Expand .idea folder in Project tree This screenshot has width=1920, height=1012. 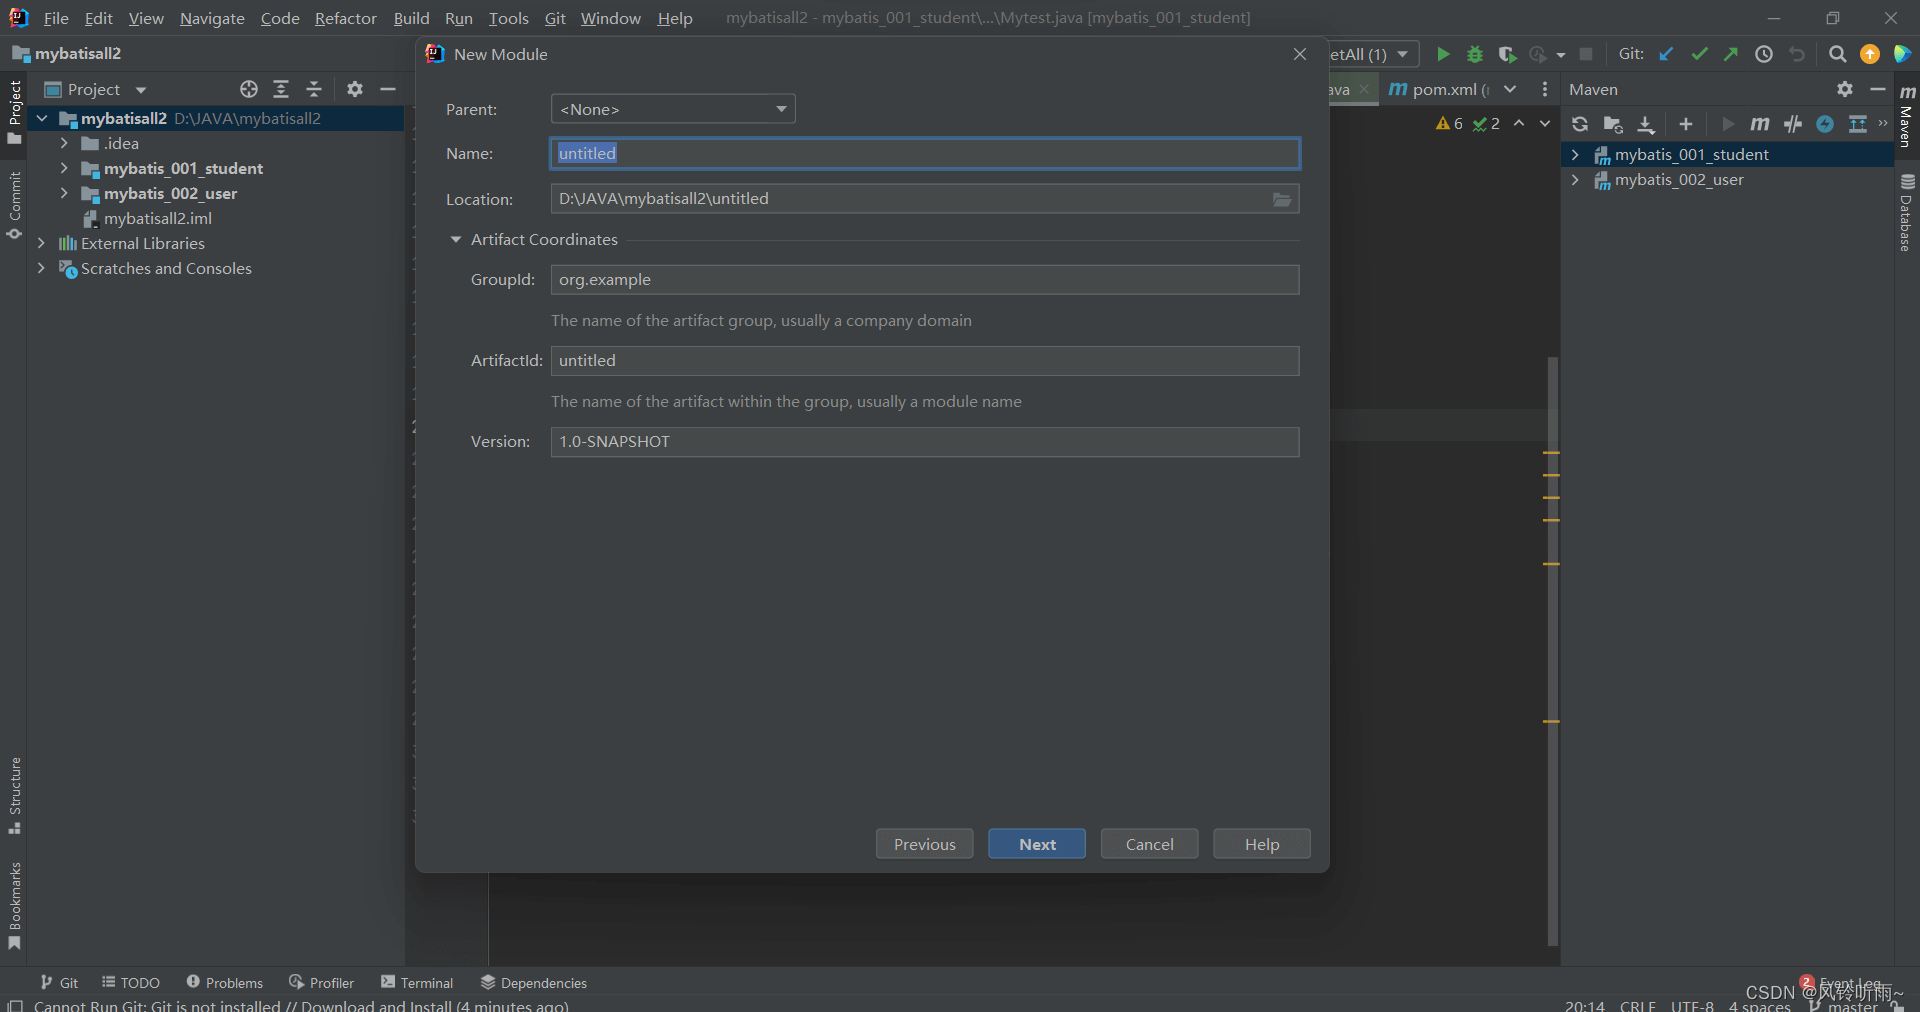point(64,144)
